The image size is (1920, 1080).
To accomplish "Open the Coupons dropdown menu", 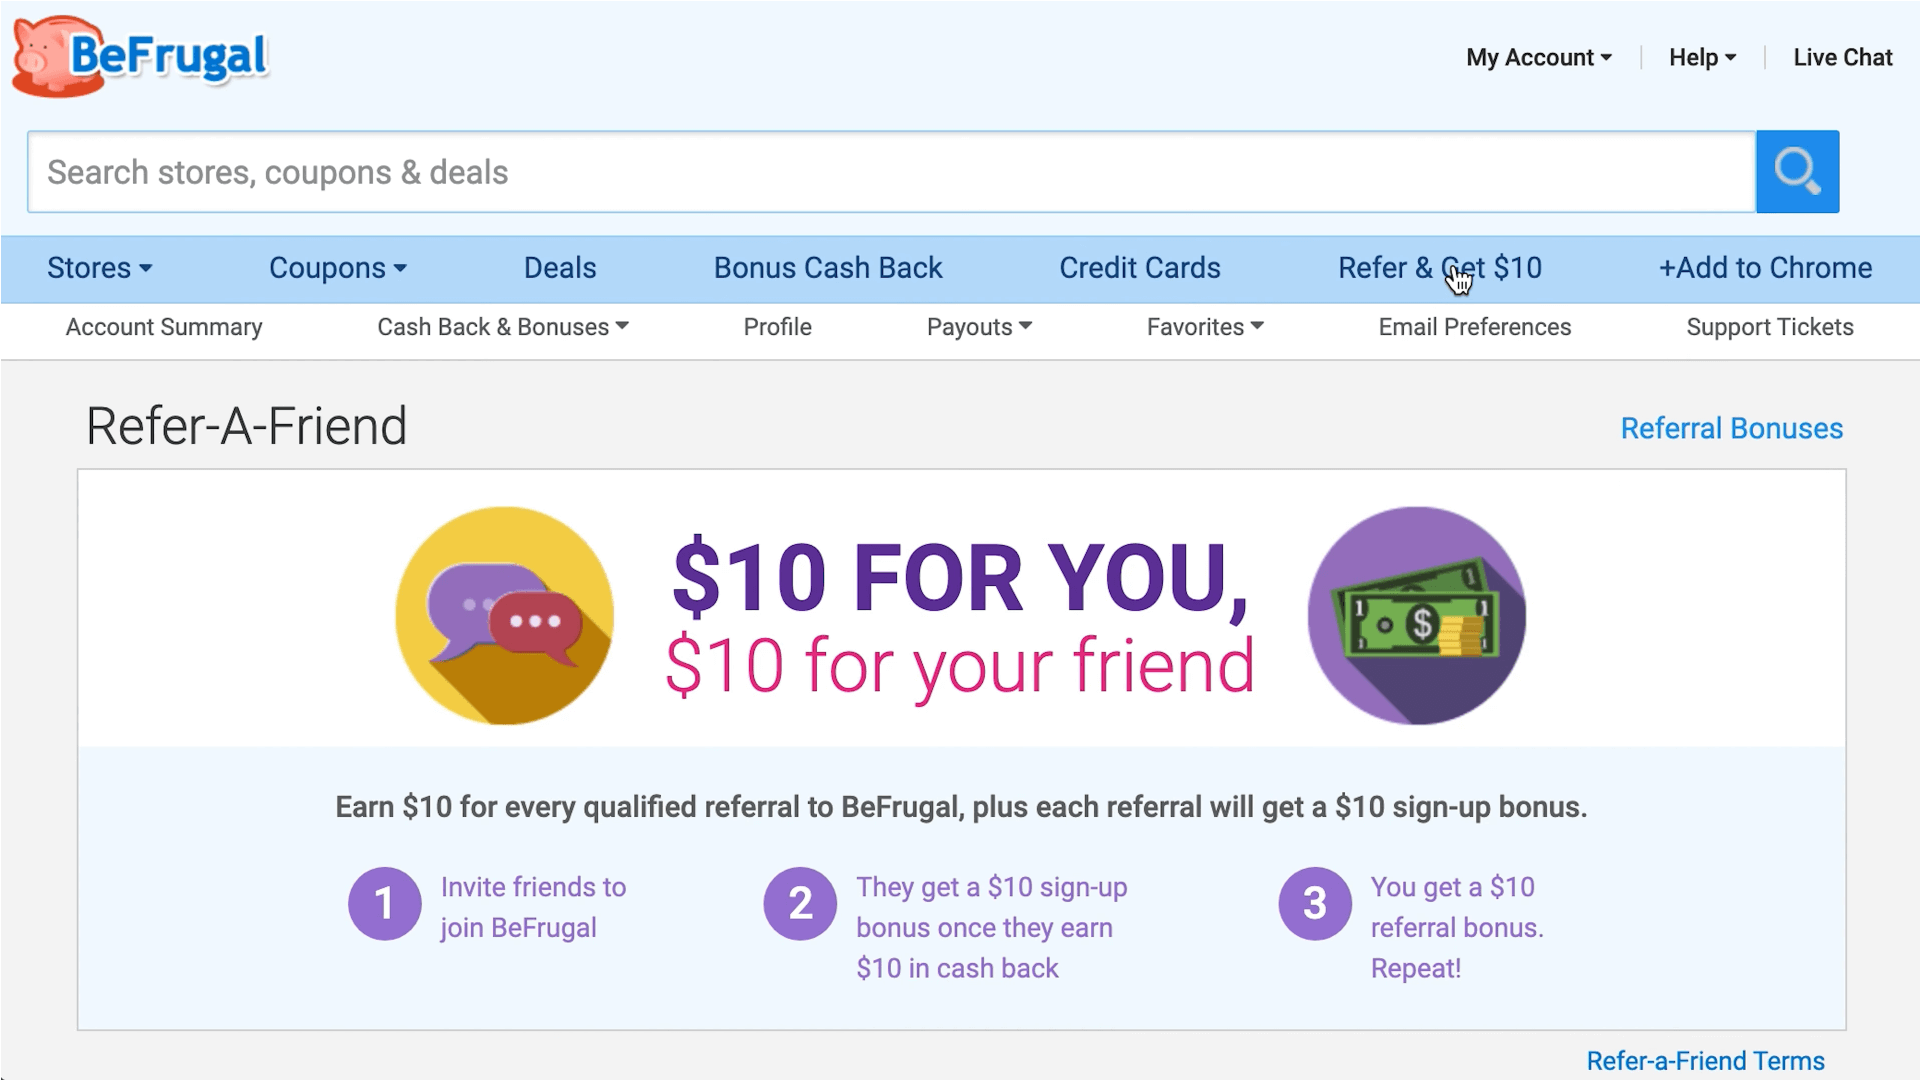I will [x=337, y=268].
